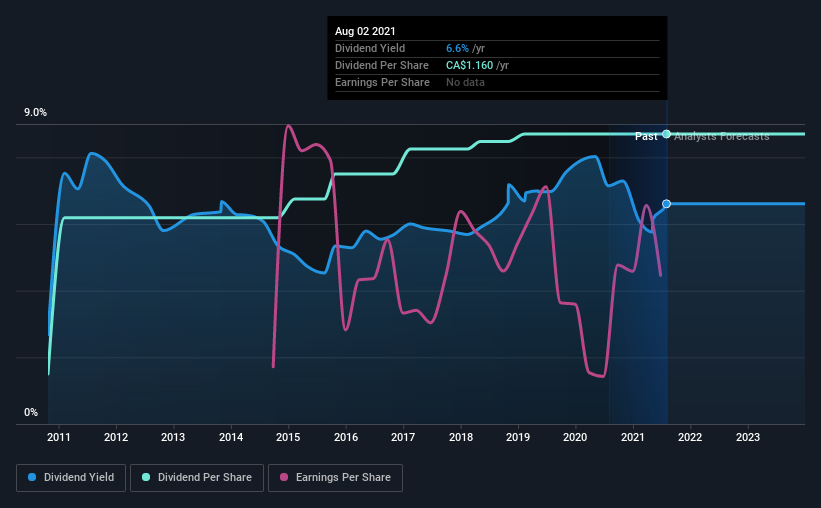This screenshot has height=508, width=821.
Task: Click the 2015 label on the x-axis
Action: [x=288, y=437]
